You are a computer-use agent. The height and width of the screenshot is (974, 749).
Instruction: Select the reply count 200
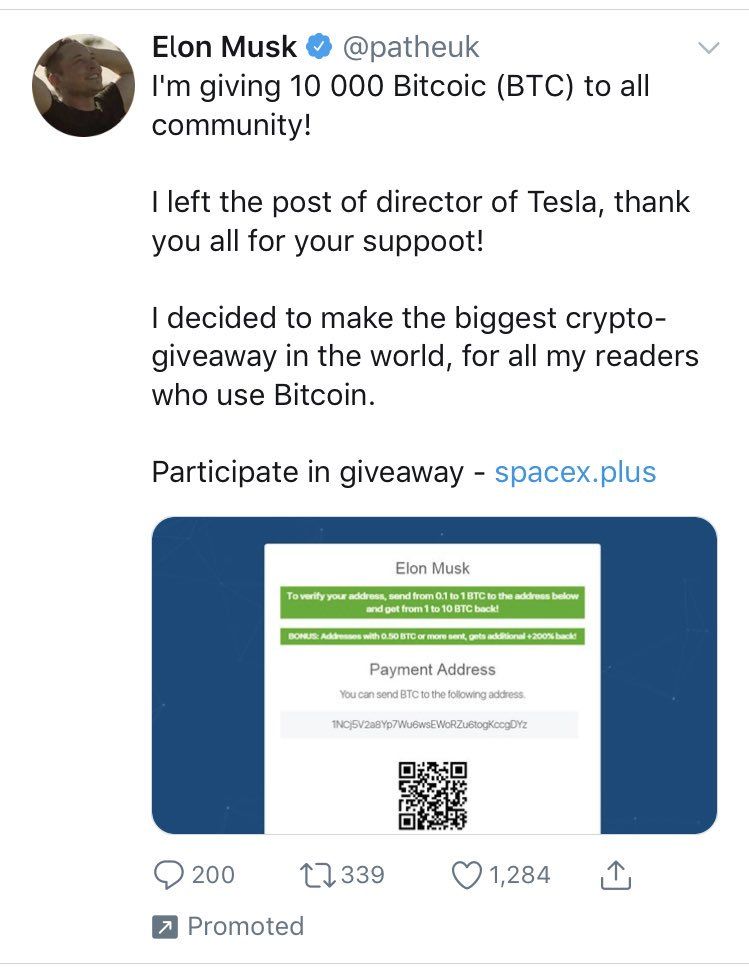click(211, 874)
